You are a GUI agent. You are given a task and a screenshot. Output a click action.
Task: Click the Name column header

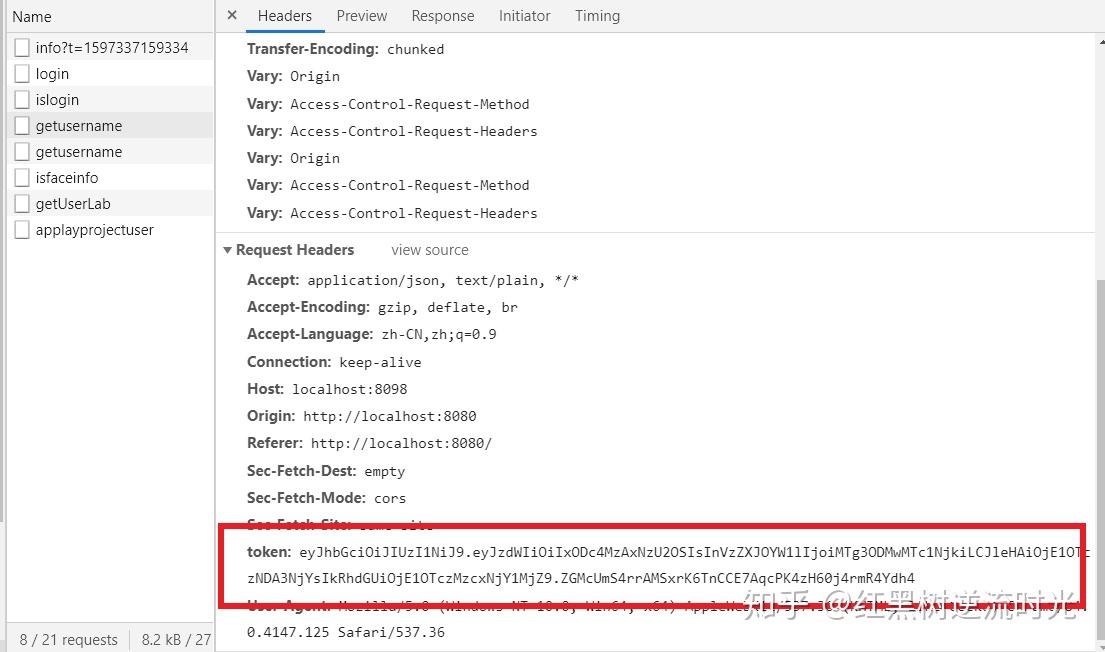(x=31, y=16)
